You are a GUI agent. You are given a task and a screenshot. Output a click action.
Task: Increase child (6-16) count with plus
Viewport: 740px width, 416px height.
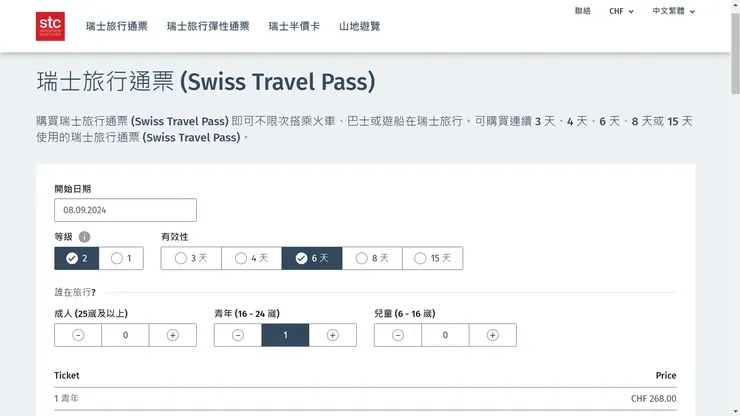[493, 335]
